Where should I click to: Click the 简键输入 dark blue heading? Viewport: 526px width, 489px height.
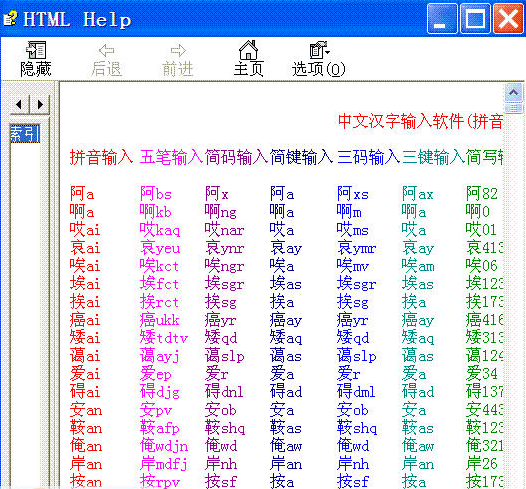pos(301,157)
